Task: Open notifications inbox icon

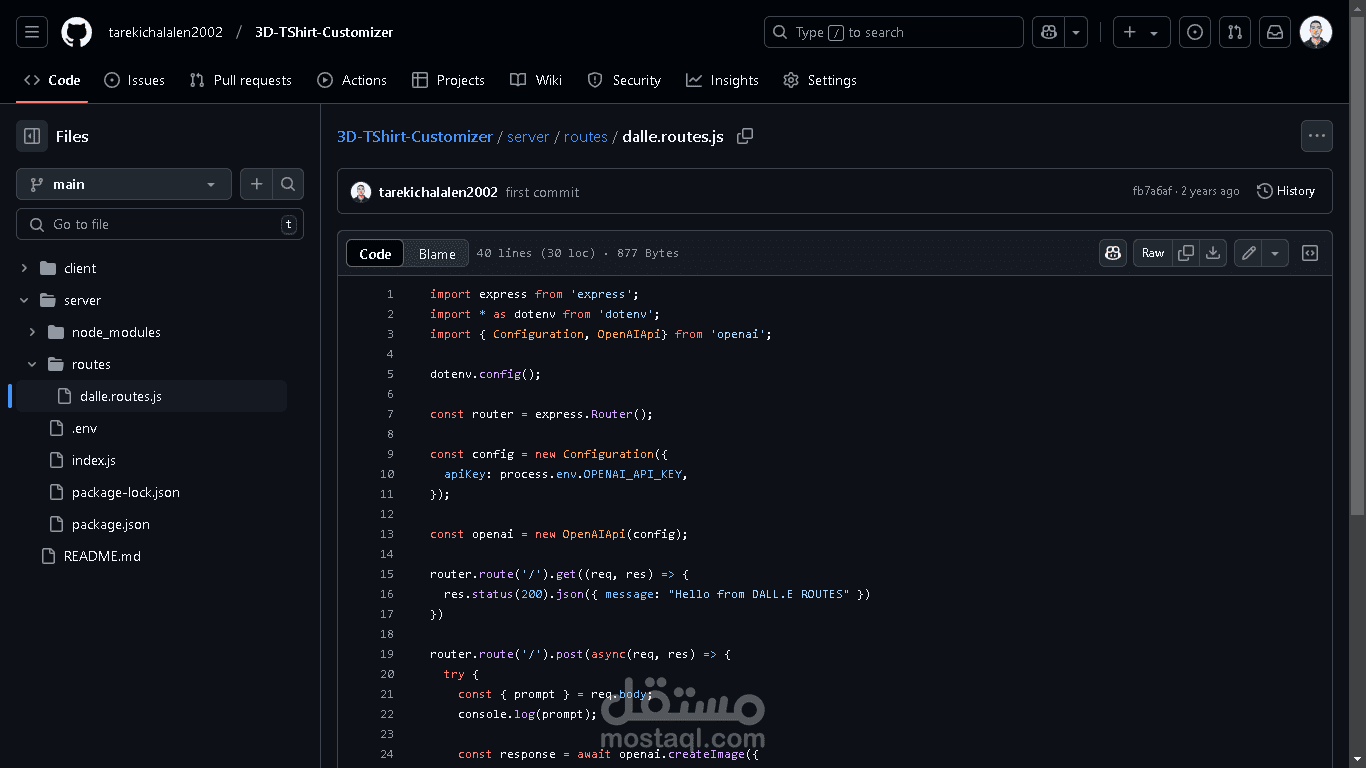Action: (1275, 32)
